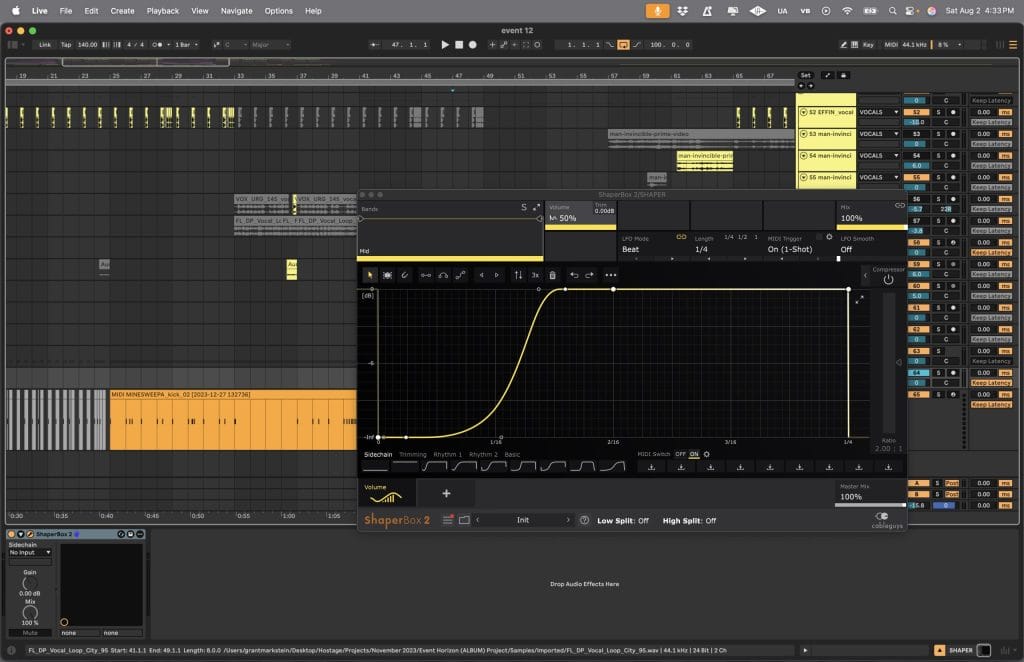Image resolution: width=1024 pixels, height=662 pixels.
Task: Click the undo arrow in ShaperBox
Action: coord(574,275)
